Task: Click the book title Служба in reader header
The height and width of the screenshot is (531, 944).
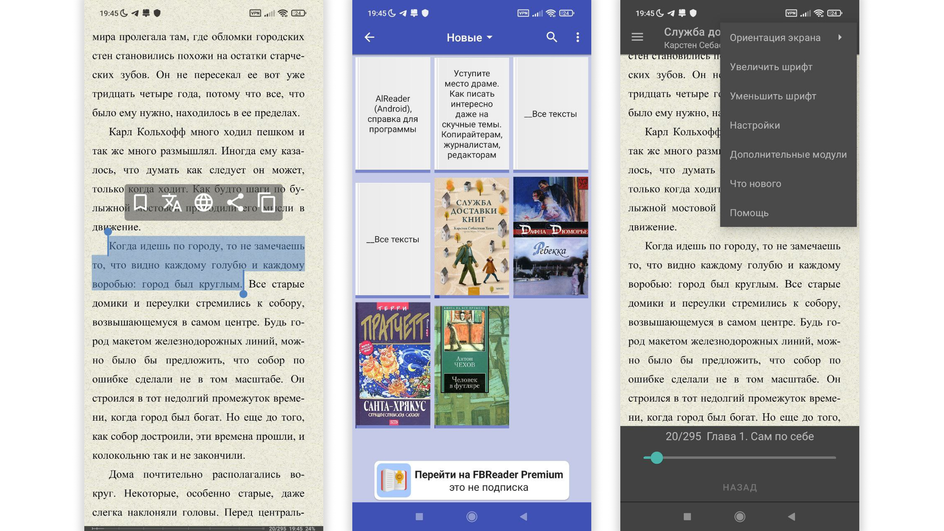Action: pyautogui.click(x=692, y=32)
